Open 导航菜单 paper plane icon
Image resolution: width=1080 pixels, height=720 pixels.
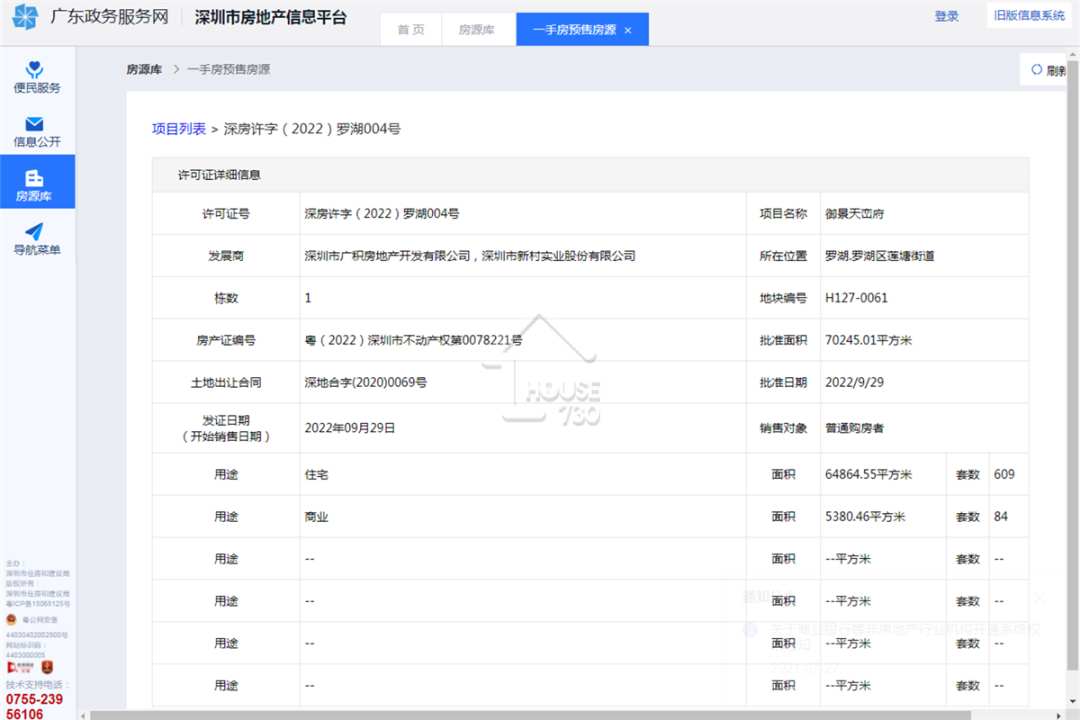34,232
